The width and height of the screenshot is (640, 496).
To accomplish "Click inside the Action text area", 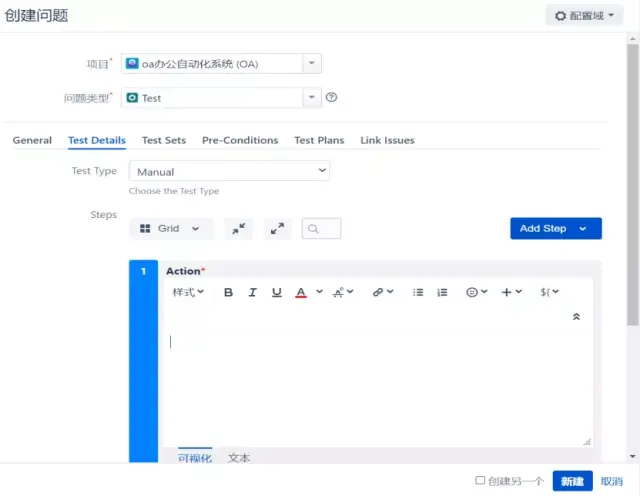I will 378,386.
